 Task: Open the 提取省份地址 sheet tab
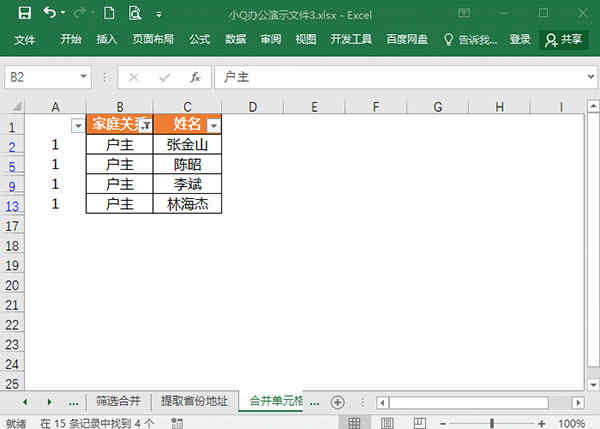[194, 401]
